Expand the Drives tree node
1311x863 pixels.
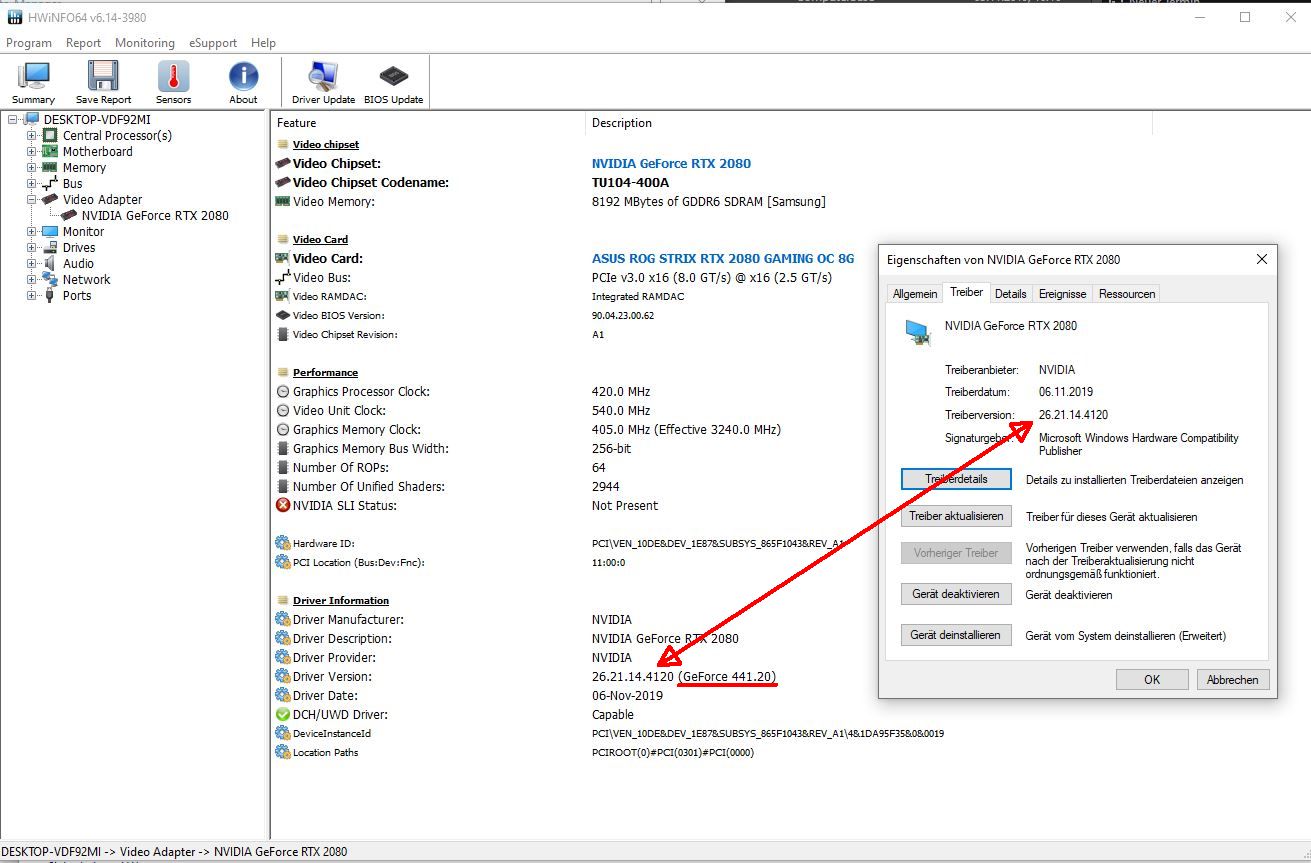pyautogui.click(x=32, y=248)
